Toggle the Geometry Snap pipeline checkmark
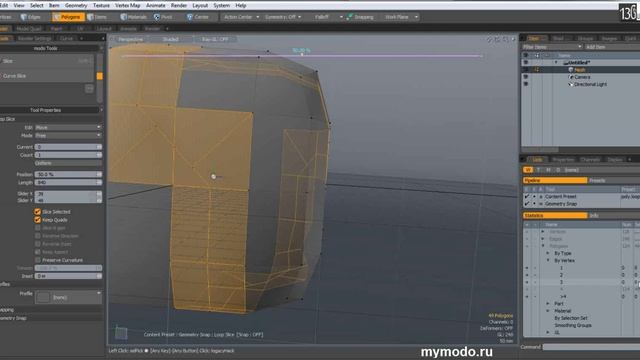640x360 pixels. click(x=527, y=204)
